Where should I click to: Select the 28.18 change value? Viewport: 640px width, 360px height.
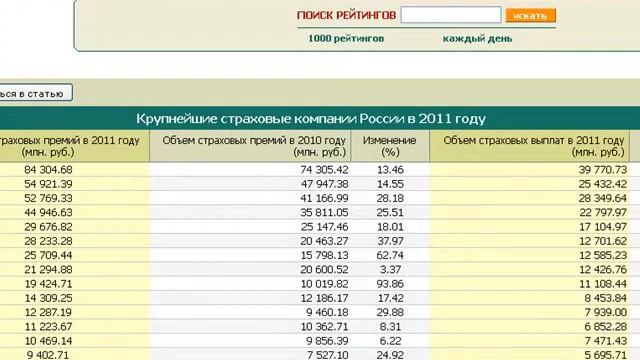coord(390,198)
